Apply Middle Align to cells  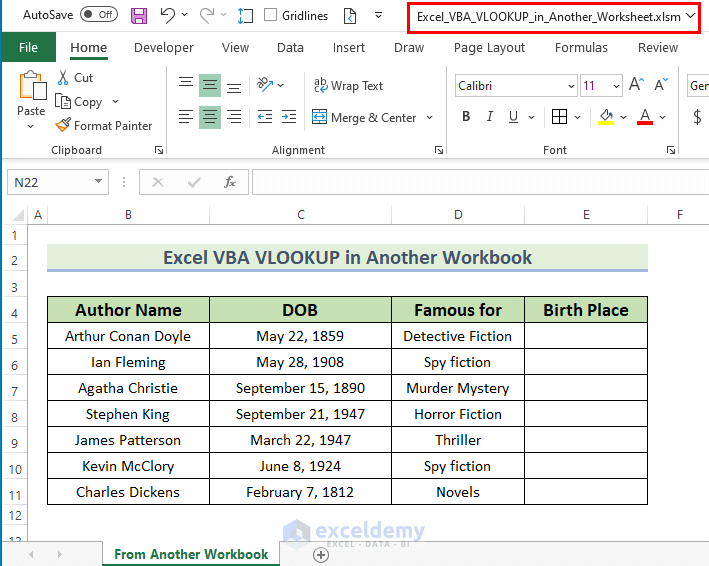pos(210,85)
